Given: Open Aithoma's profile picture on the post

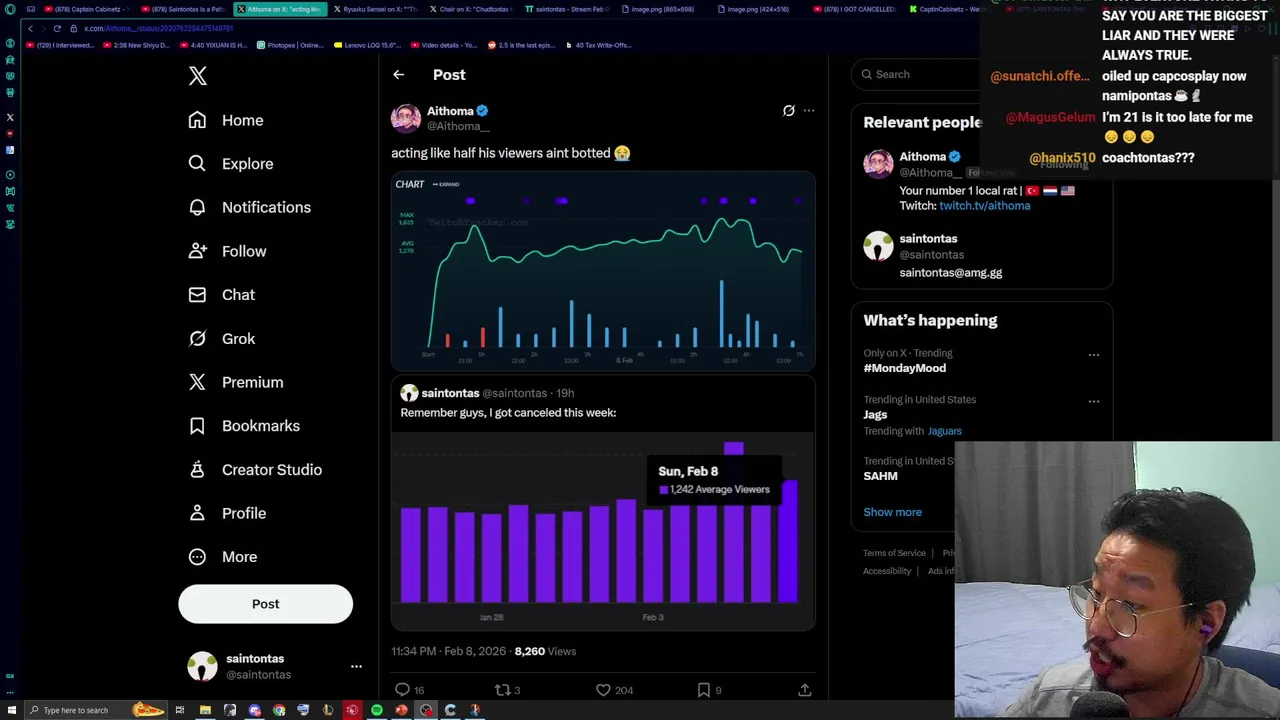Looking at the screenshot, I should 406,118.
